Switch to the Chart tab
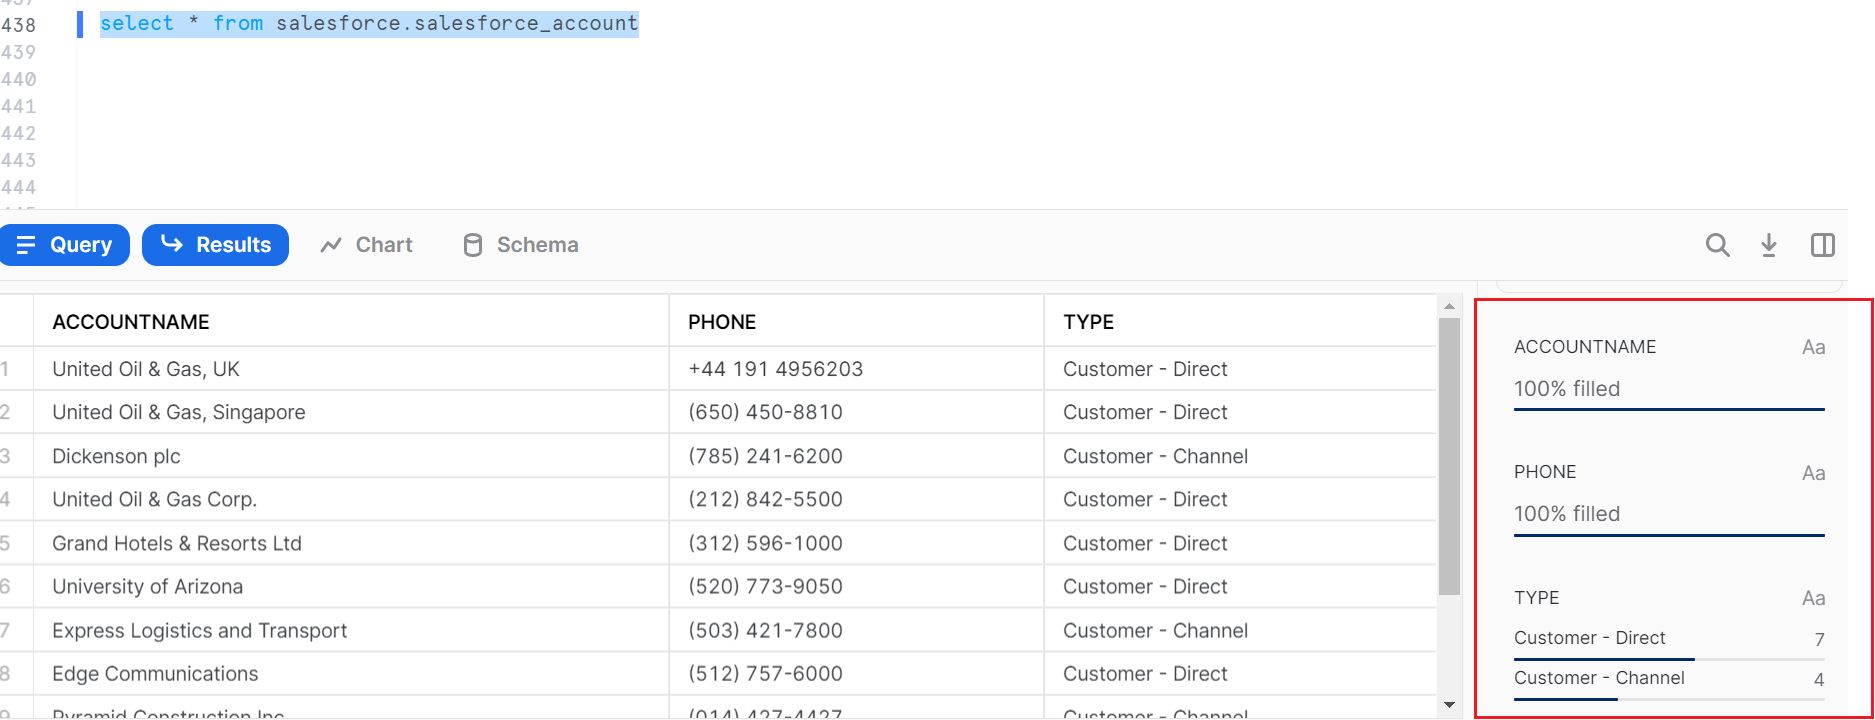 pos(366,245)
